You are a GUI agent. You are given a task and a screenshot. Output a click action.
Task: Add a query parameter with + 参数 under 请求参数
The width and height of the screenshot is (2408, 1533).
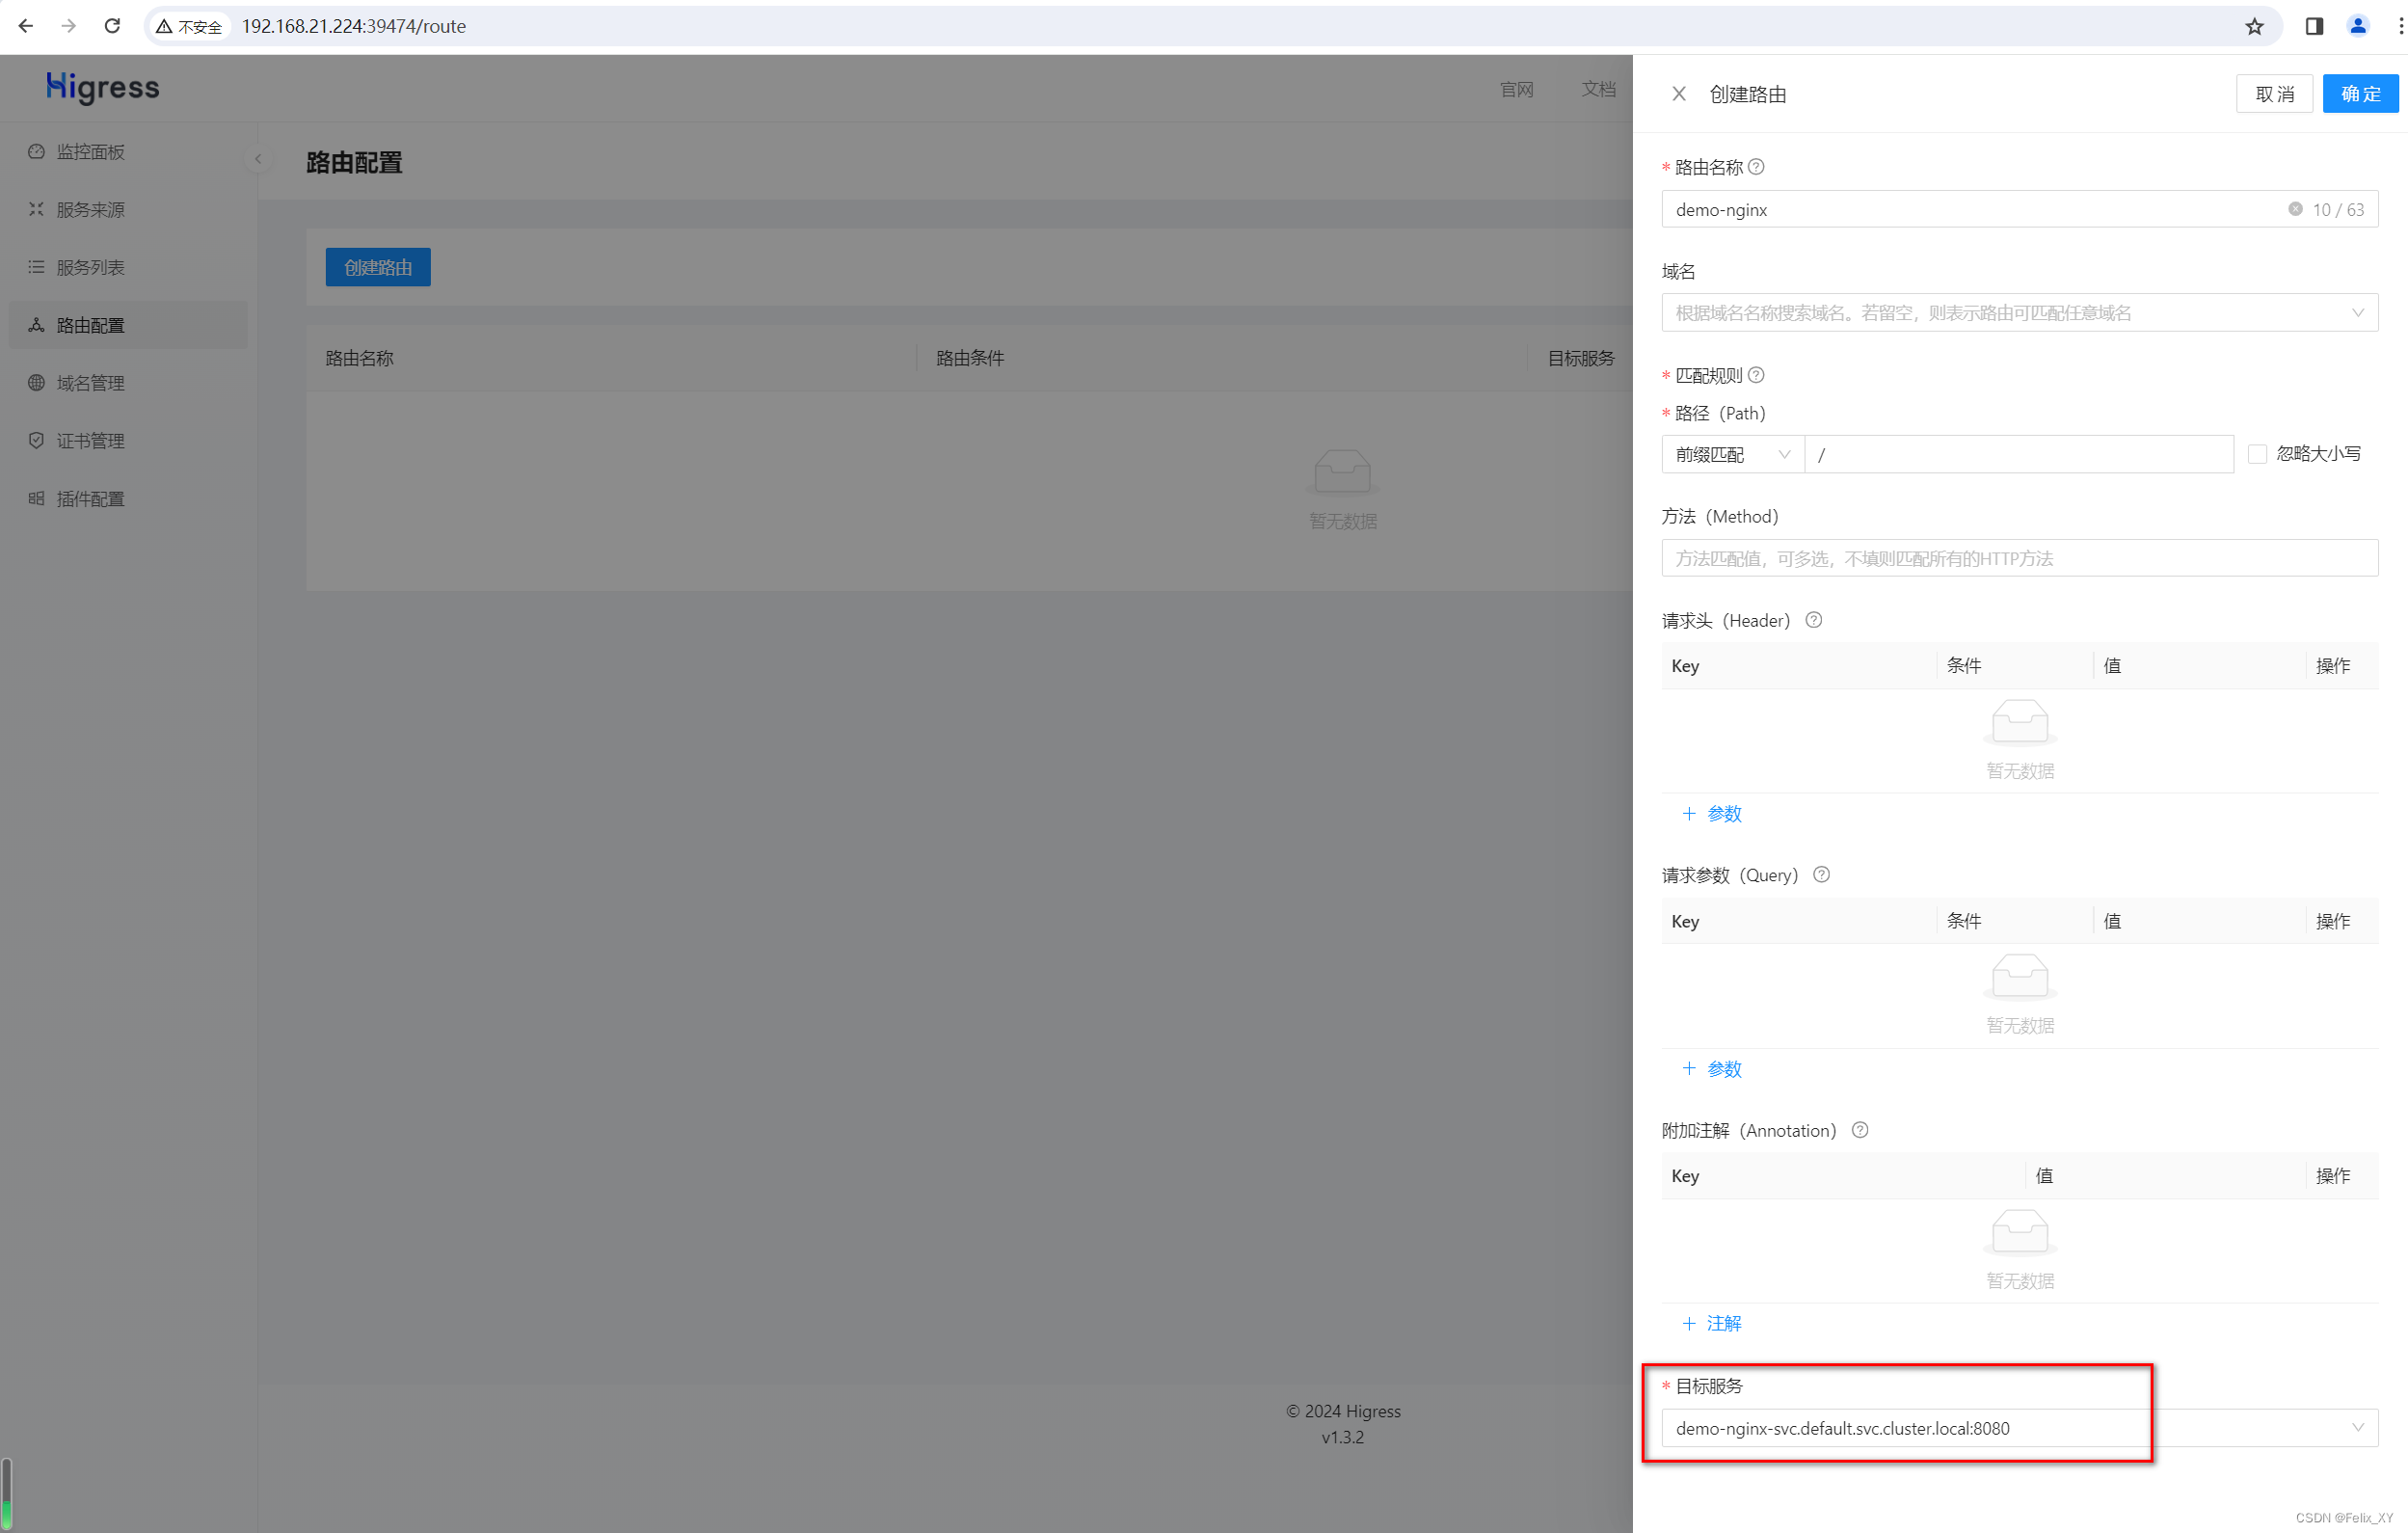1712,1068
